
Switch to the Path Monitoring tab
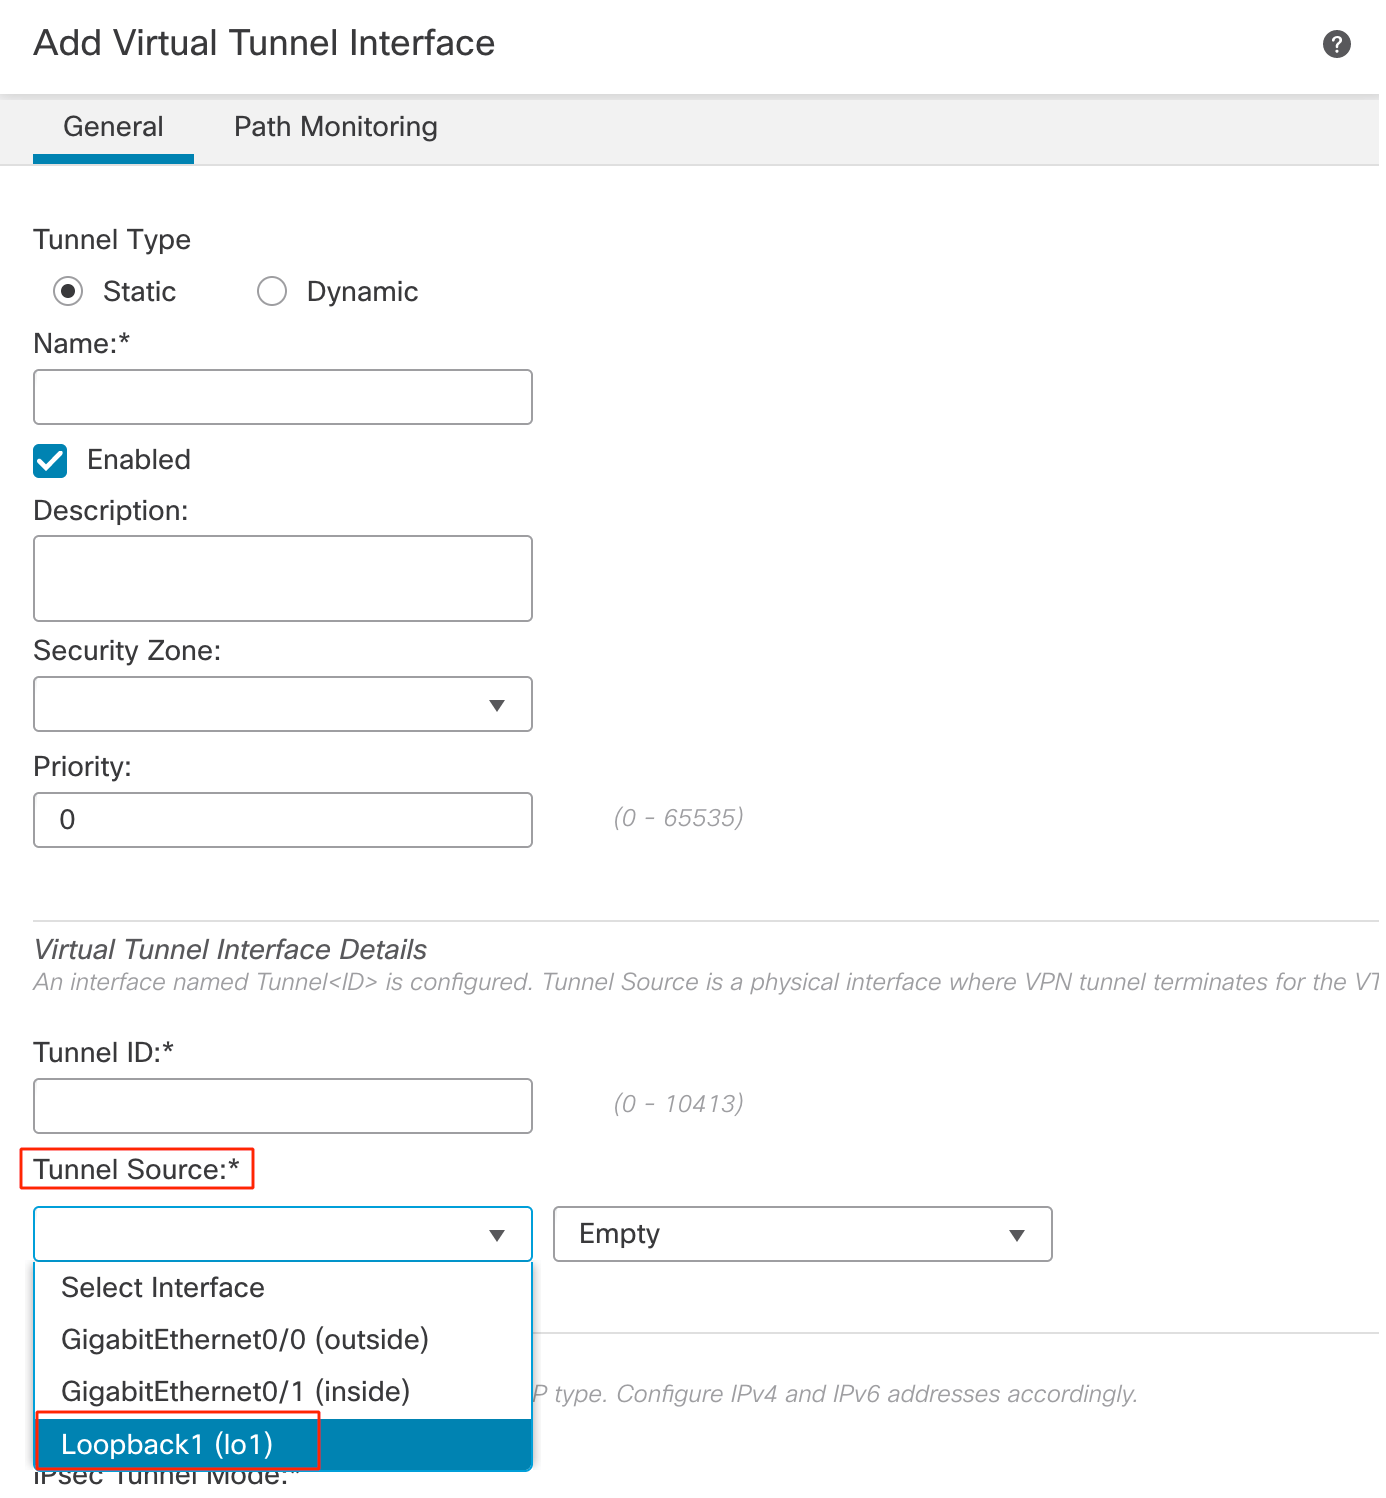coord(335,127)
